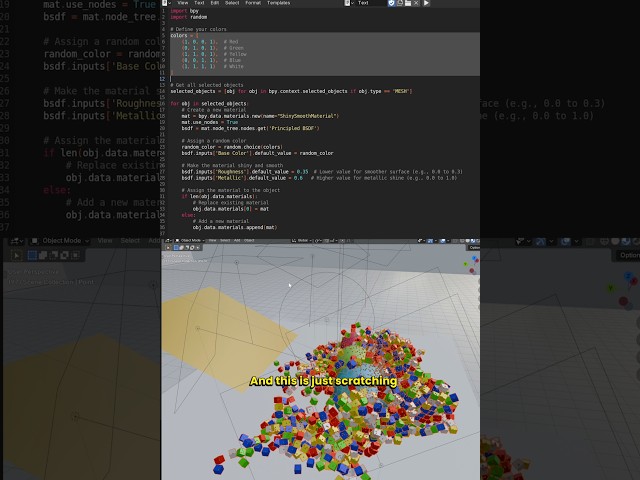Run the script with the play button
The height and width of the screenshot is (480, 640).
[426, 3]
